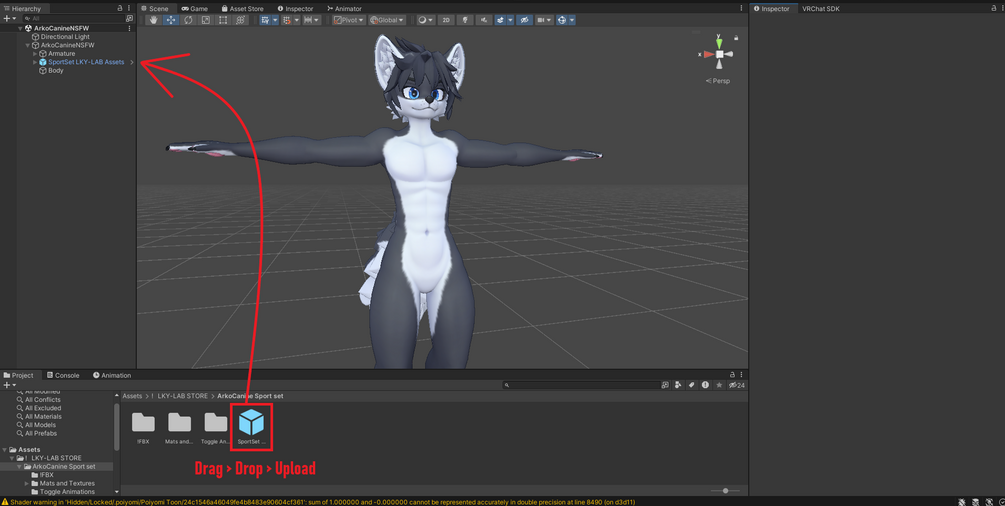Toggle 2D view mode

point(446,20)
